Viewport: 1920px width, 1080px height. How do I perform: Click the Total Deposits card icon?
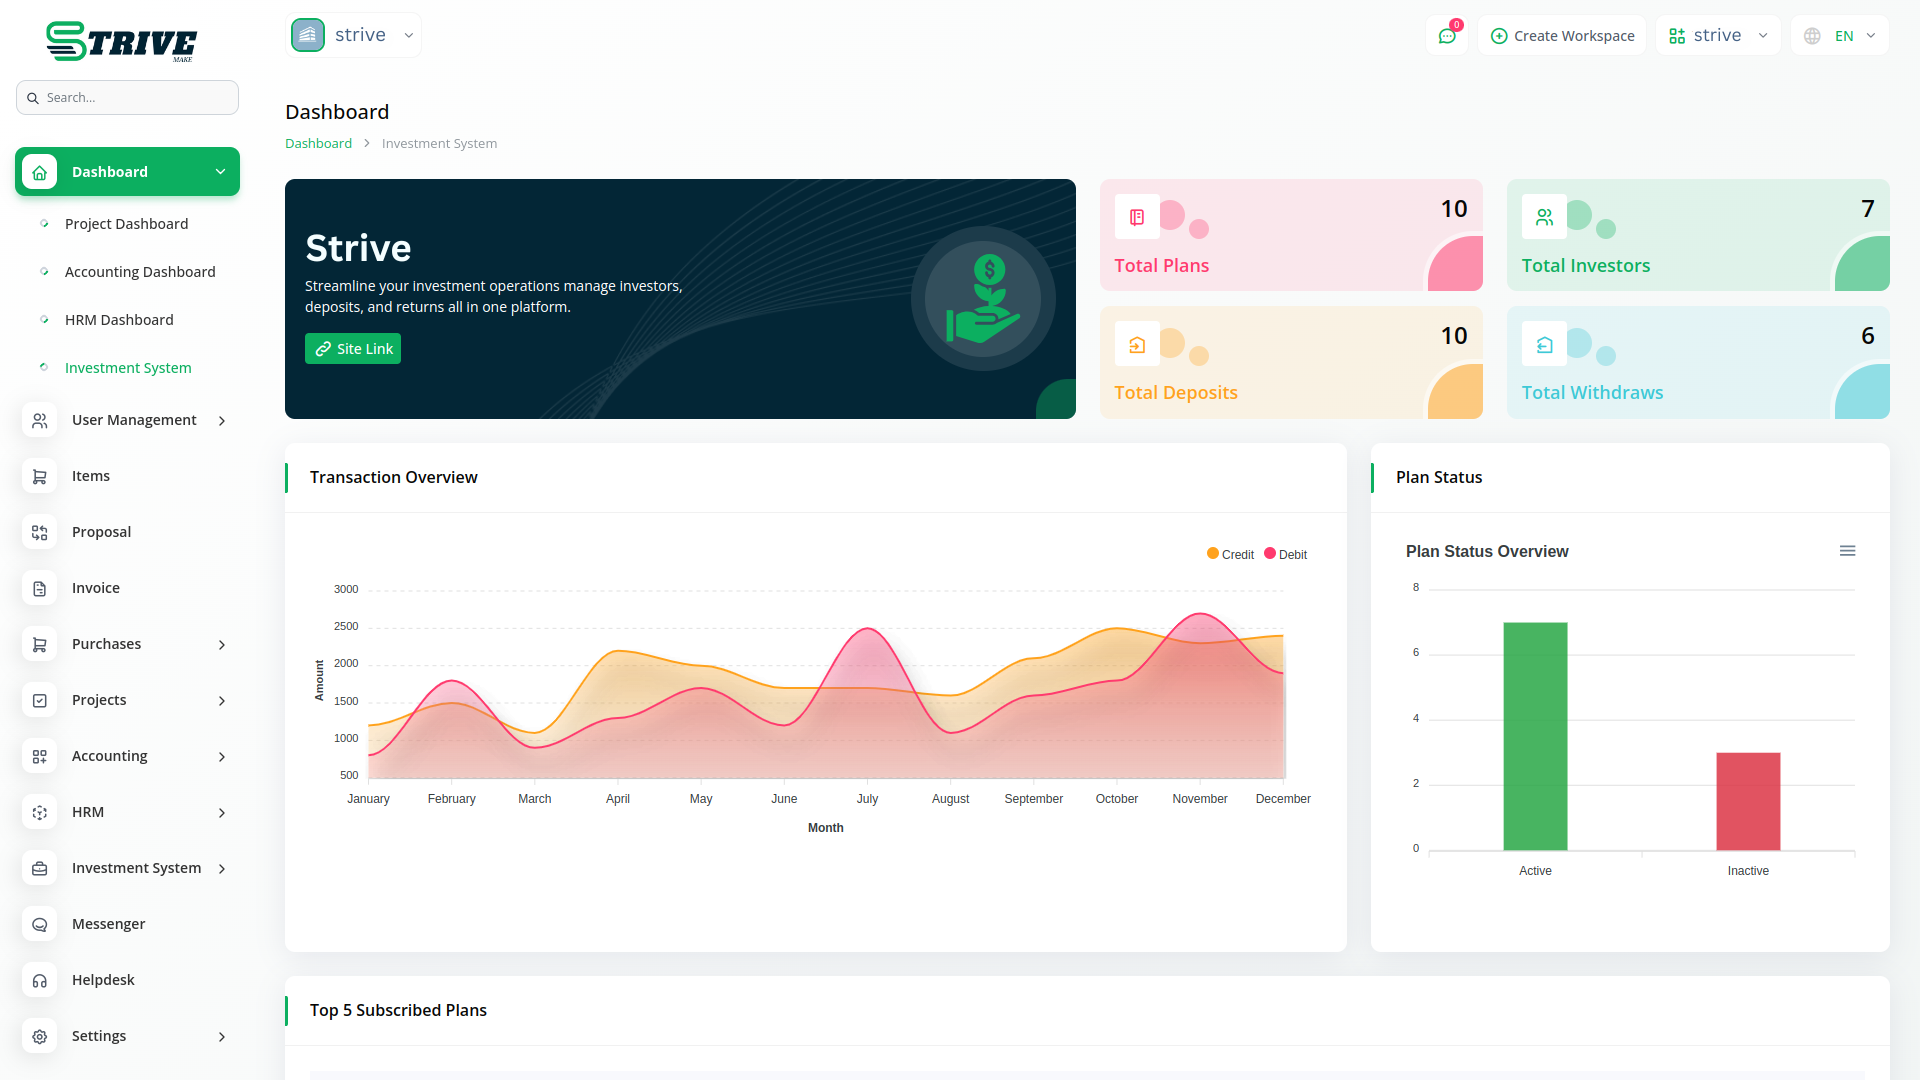pos(1137,345)
